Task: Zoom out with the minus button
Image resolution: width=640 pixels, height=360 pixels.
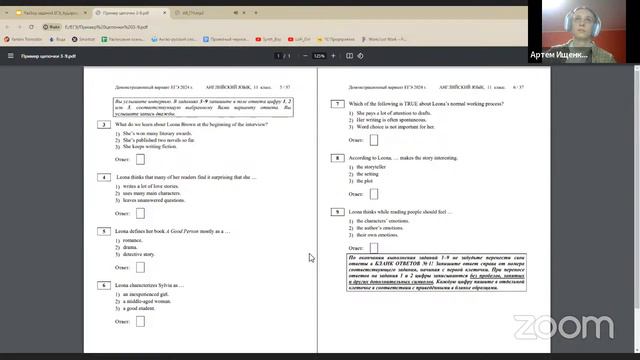Action: click(305, 56)
